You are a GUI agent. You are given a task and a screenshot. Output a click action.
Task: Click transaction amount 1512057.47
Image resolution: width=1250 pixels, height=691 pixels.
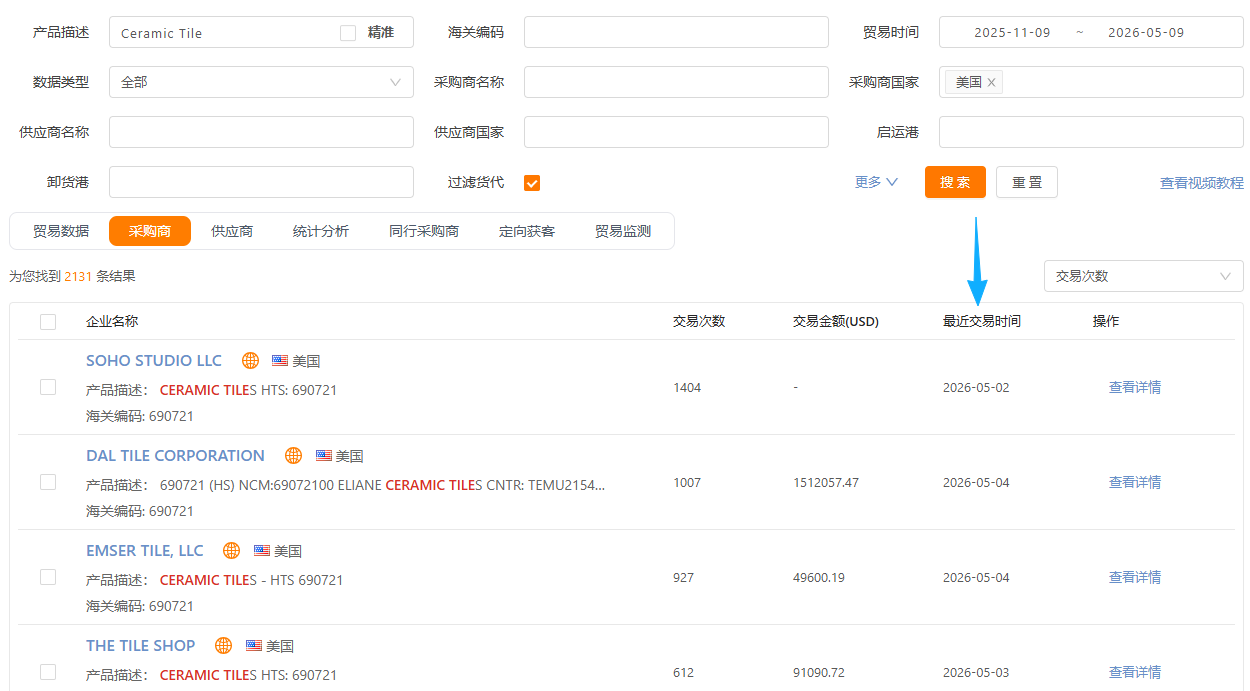(x=826, y=483)
